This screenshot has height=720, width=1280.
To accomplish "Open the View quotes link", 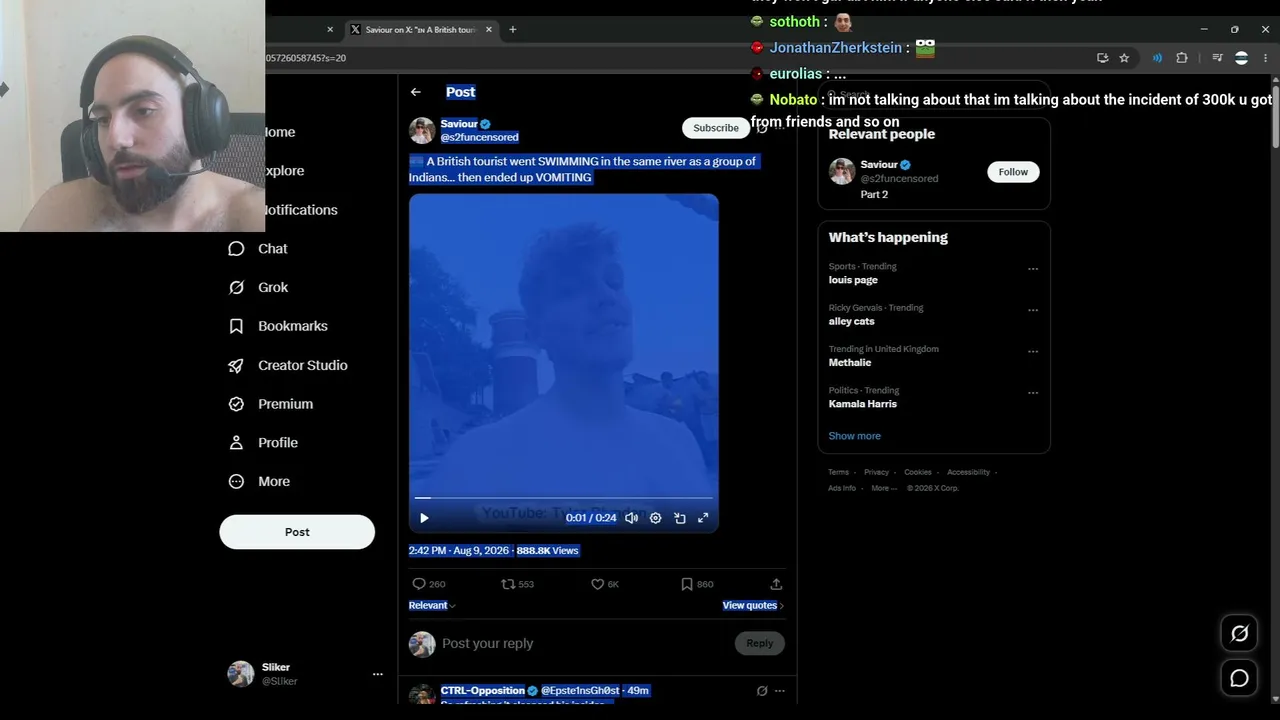I will pyautogui.click(x=753, y=605).
